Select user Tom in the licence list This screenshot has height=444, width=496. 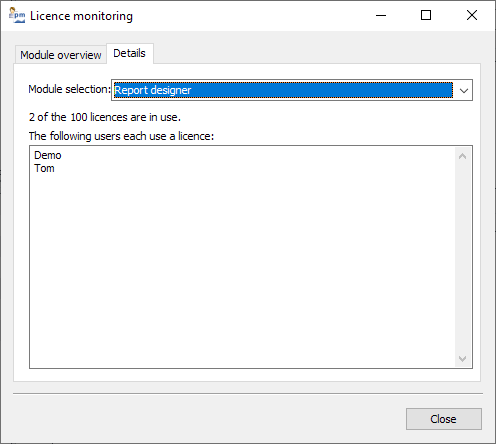click(44, 168)
